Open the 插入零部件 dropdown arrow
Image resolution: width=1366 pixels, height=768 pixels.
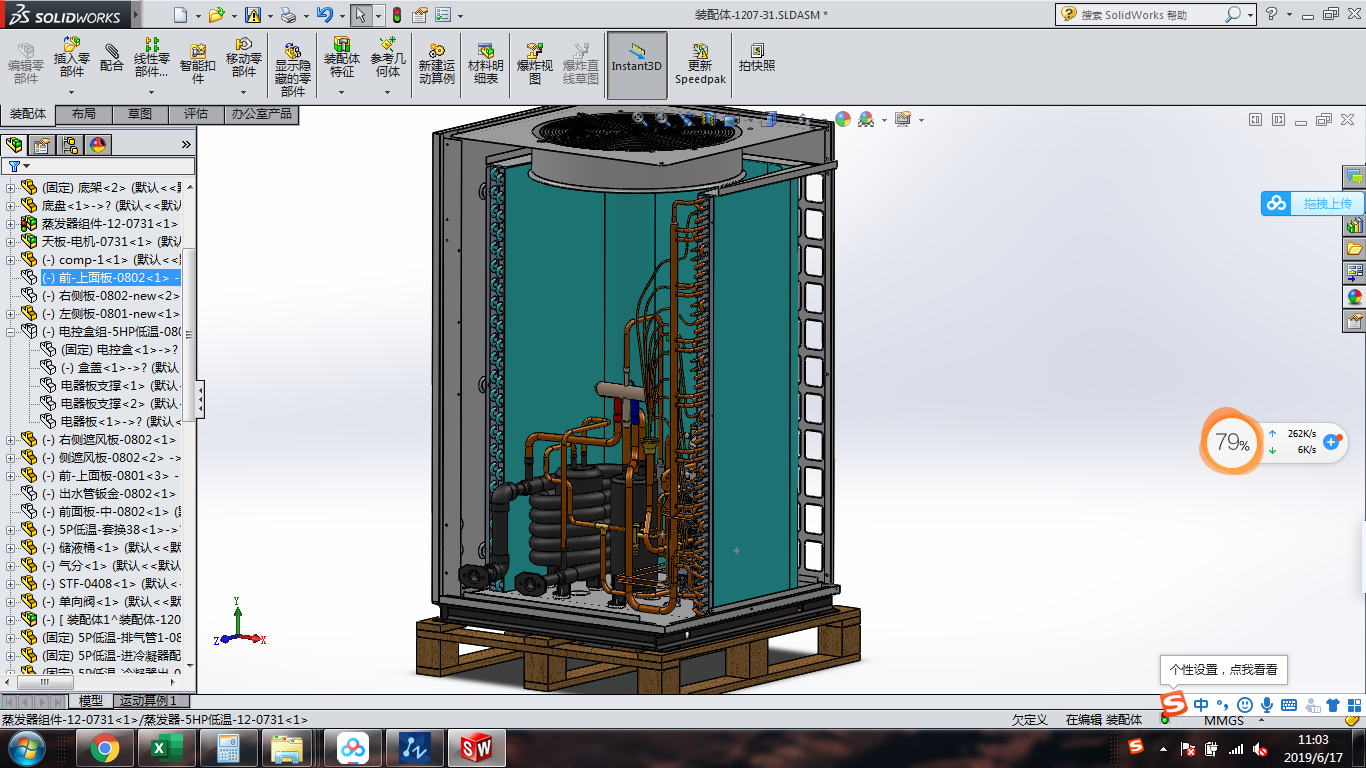click(x=72, y=92)
